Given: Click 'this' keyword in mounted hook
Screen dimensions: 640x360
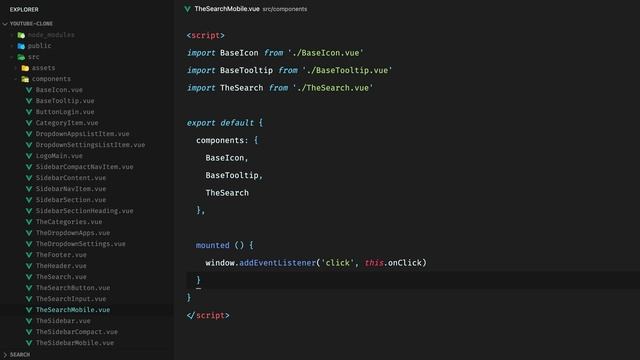Looking at the screenshot, I should click(374, 263).
